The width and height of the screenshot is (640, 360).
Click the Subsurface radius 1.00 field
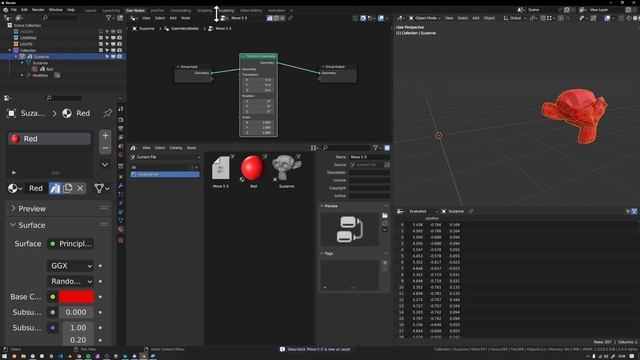coord(78,328)
